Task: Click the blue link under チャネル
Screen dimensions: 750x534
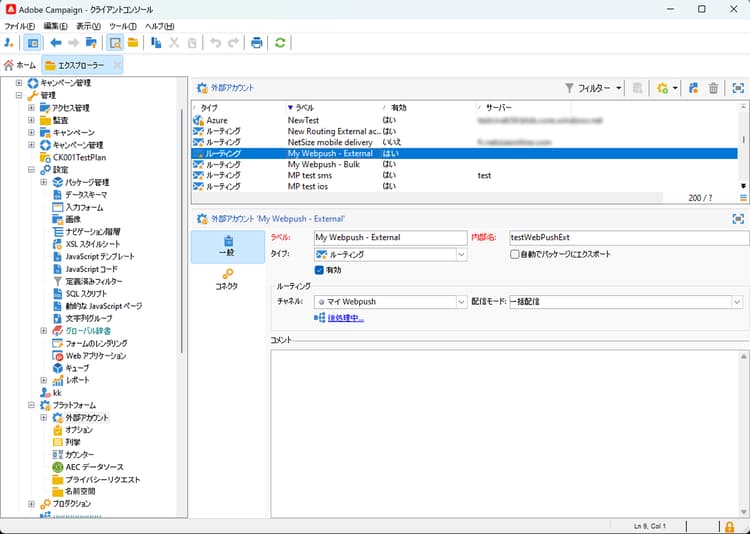Action: (345, 318)
